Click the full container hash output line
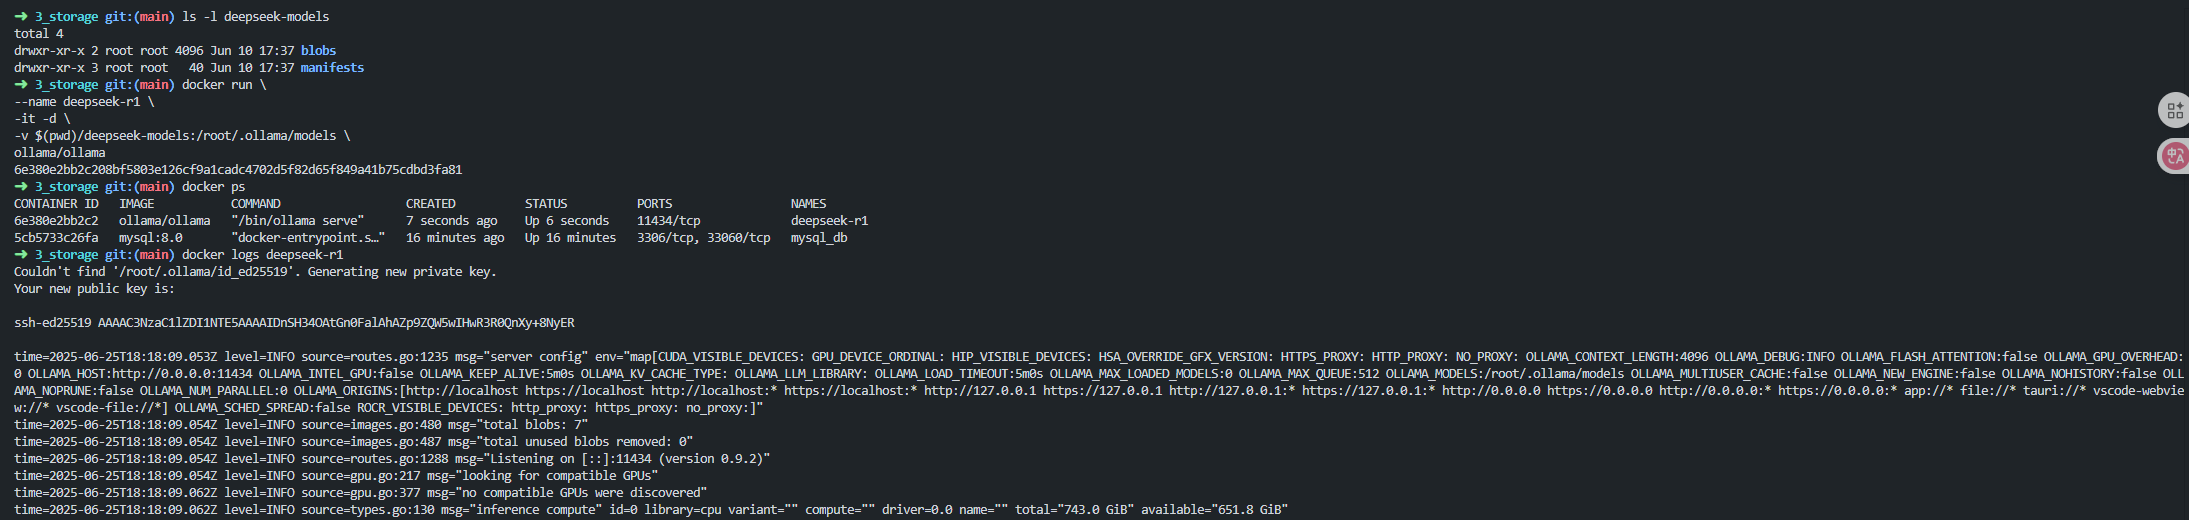 (x=238, y=170)
